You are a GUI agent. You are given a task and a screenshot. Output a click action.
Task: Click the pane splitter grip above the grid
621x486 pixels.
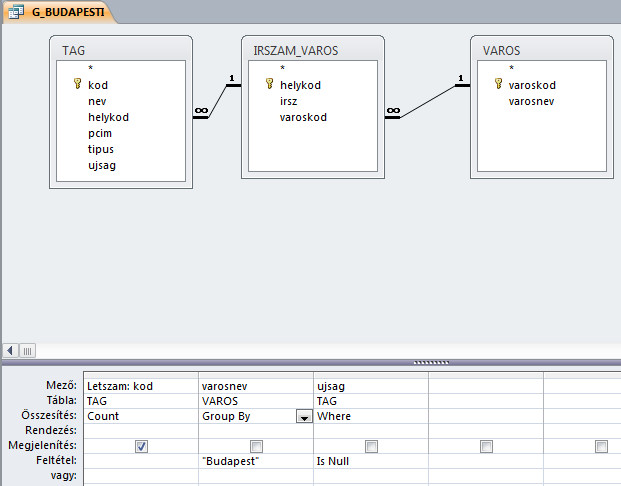[x=430, y=363]
